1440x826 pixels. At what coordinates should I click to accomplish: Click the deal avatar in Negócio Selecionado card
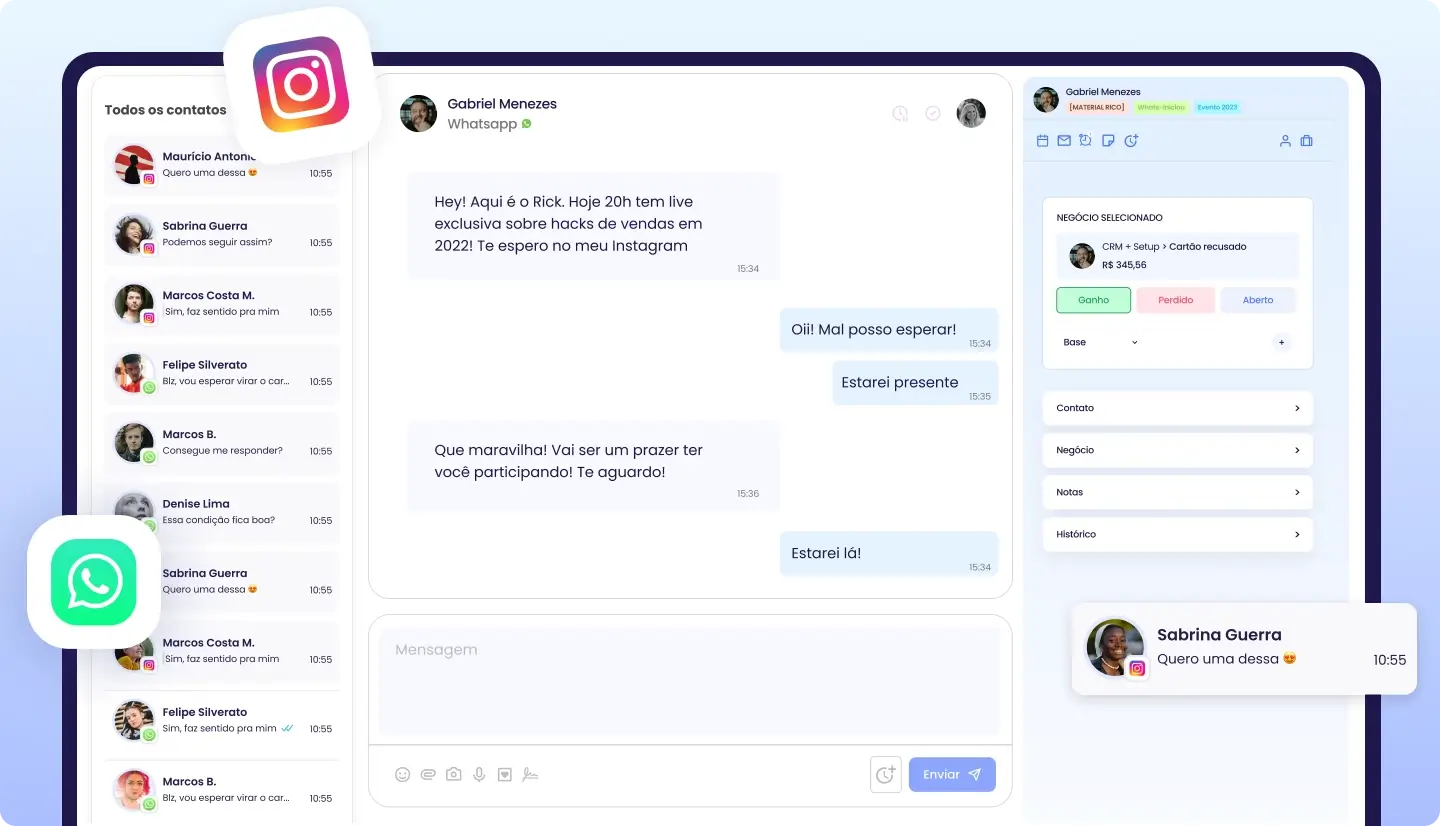(1082, 255)
